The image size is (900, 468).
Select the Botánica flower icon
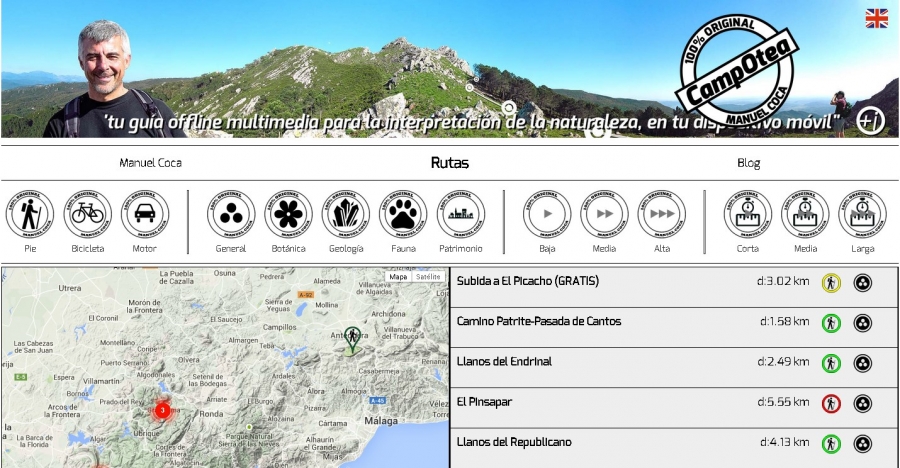coord(288,214)
